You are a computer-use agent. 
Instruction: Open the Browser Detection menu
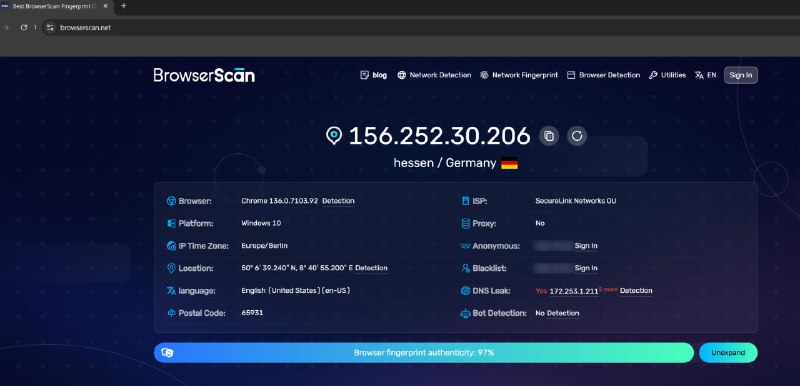(609, 75)
